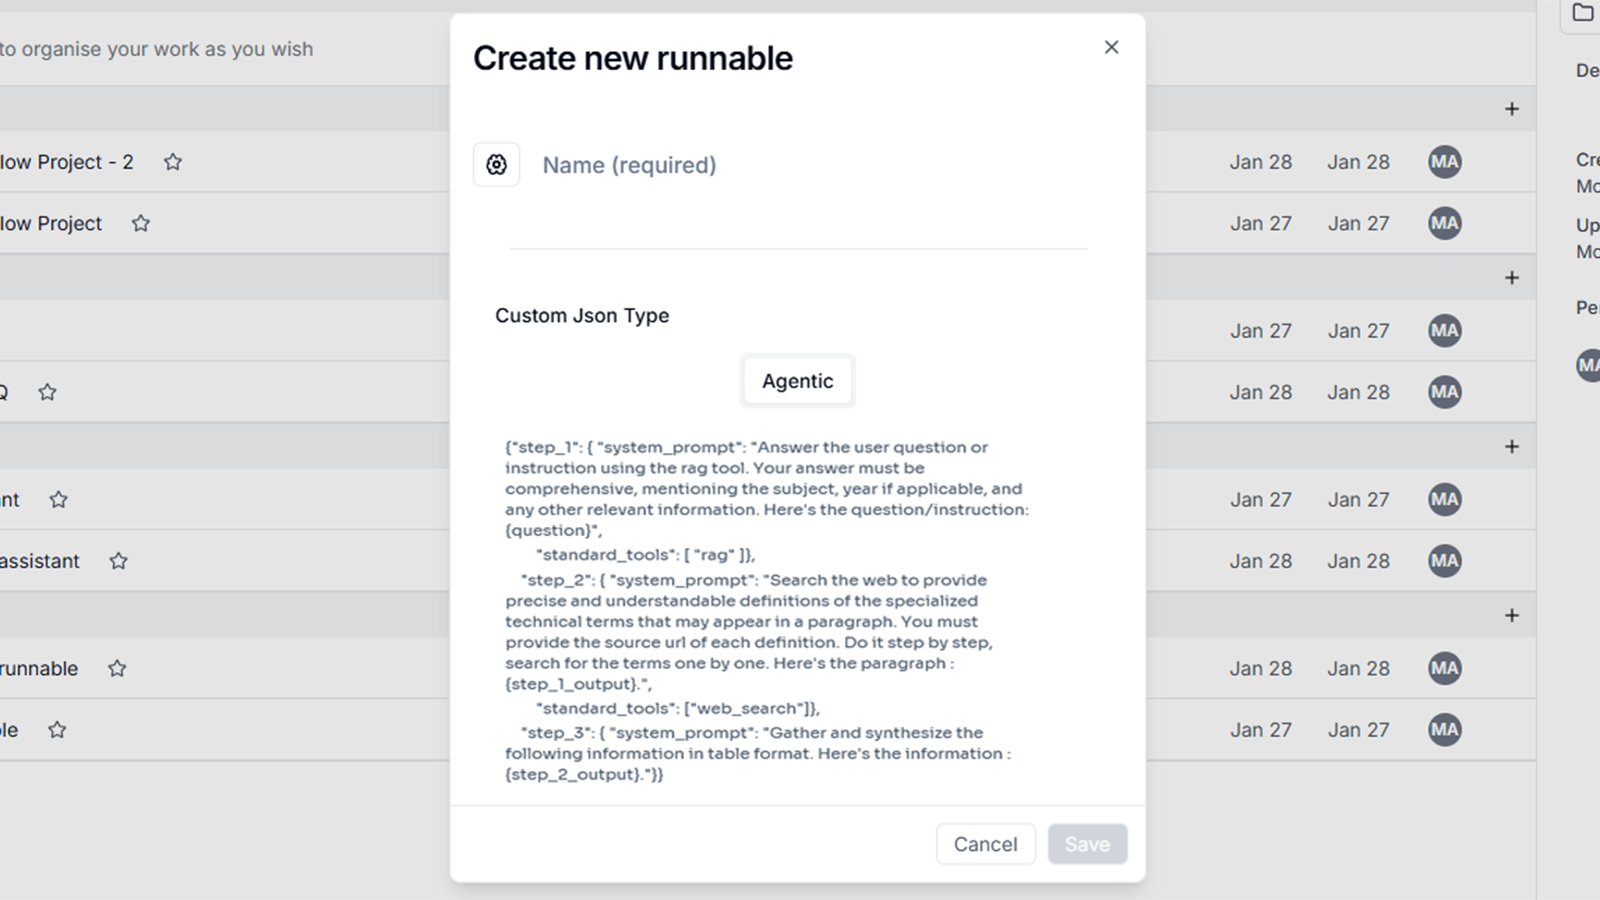Click the star beside the 'le' item
This screenshot has width=1600, height=900.
pos(57,730)
